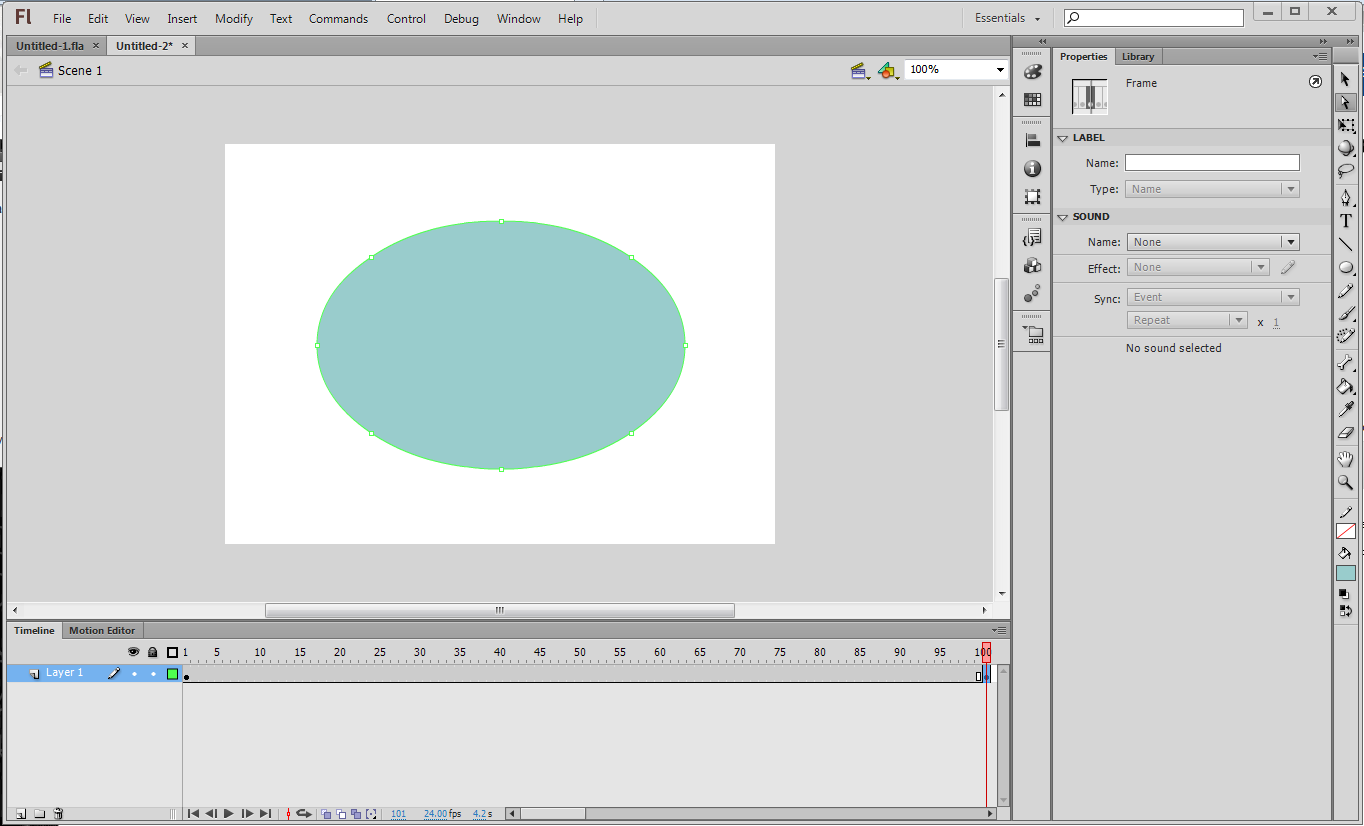The image size is (1364, 826).
Task: Click the 24.00 fps frame rate value
Action: coord(436,814)
